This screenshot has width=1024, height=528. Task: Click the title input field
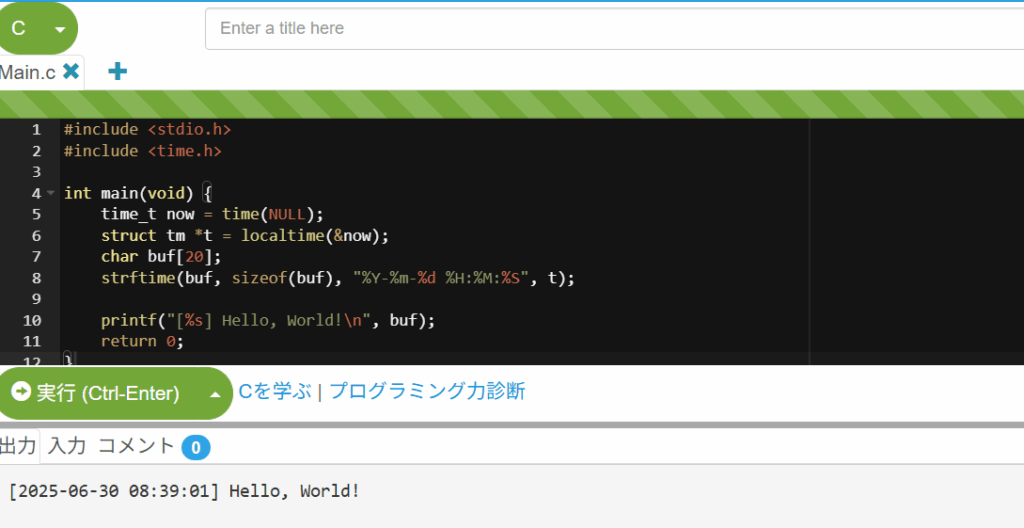tap(615, 28)
